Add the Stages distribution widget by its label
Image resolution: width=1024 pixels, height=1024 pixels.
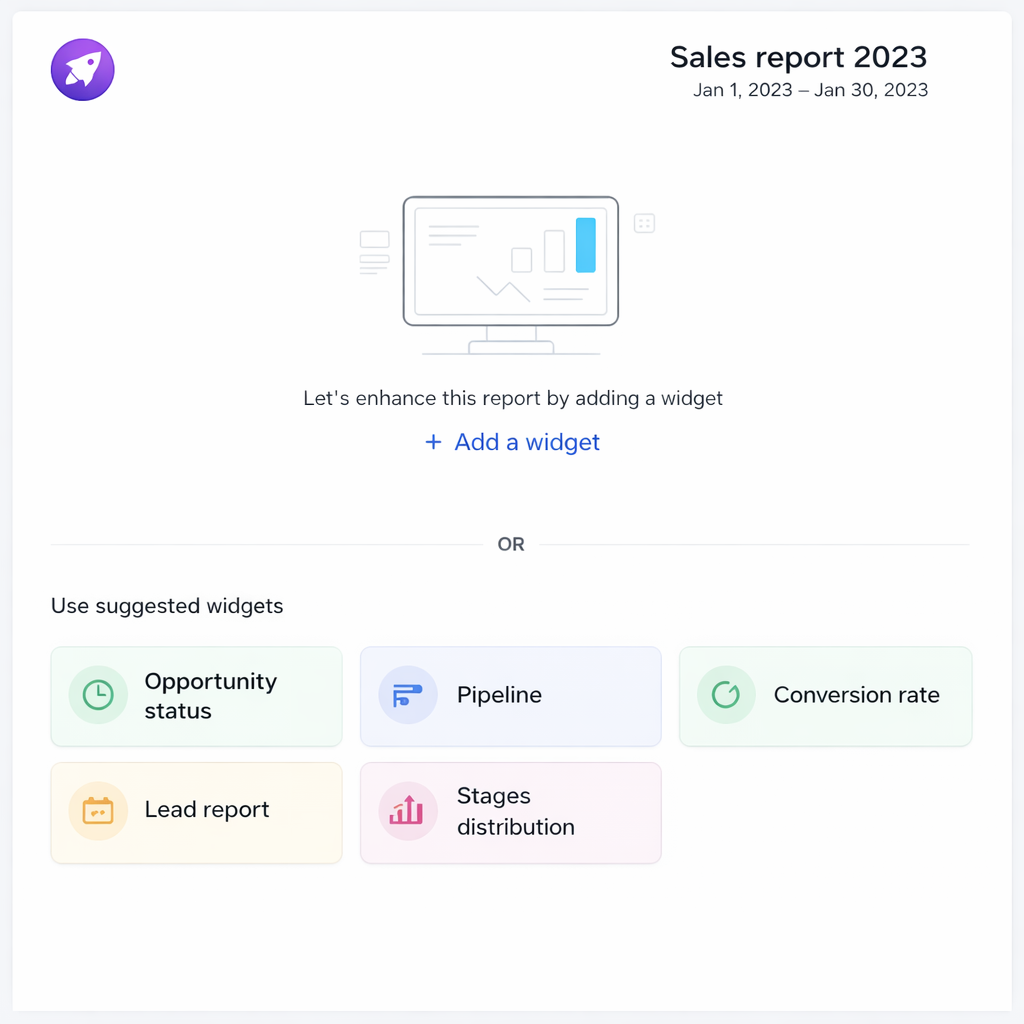click(515, 811)
